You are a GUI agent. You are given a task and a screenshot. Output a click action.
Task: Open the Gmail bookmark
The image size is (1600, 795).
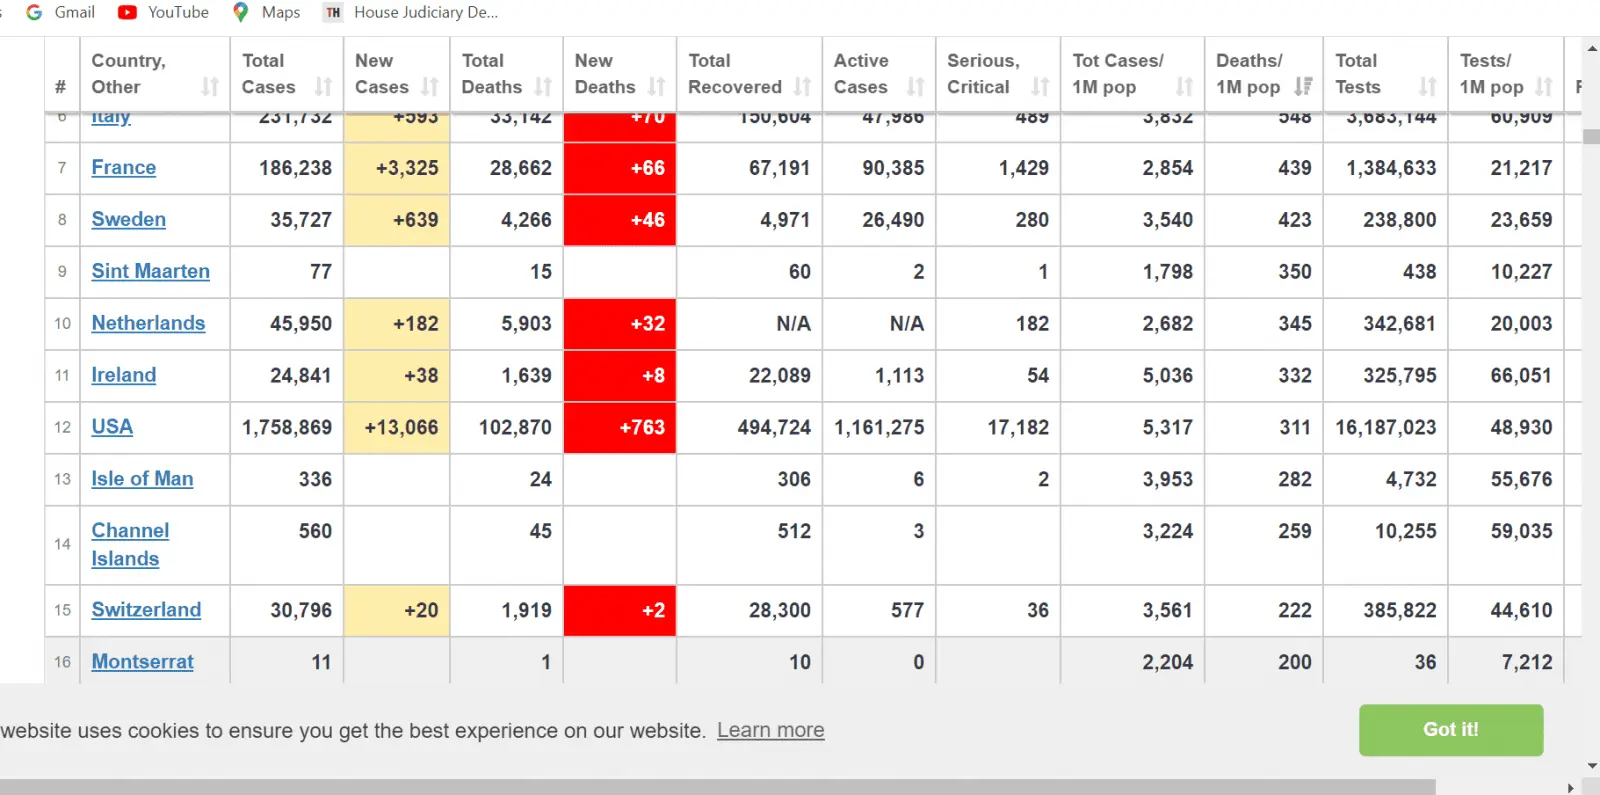61,12
